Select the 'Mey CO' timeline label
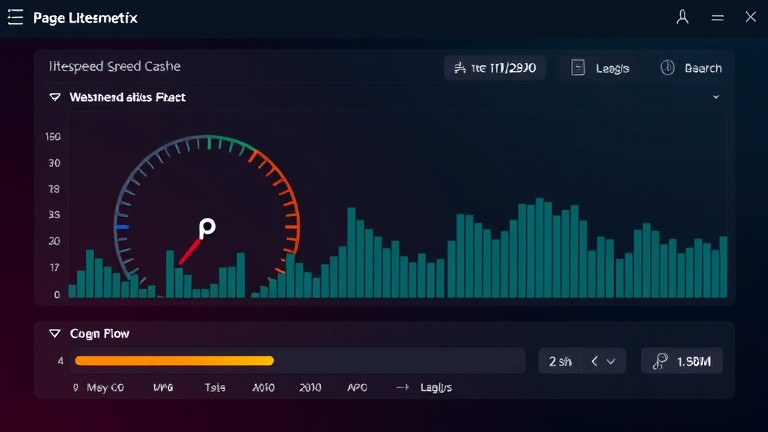 (x=105, y=387)
